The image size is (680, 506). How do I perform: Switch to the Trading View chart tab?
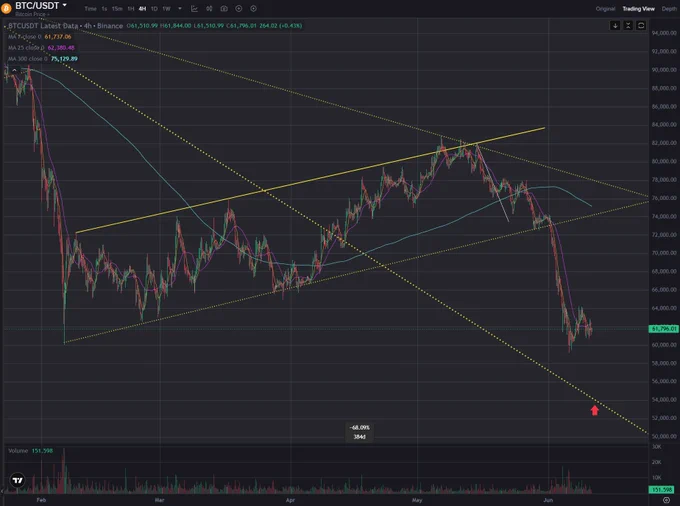click(639, 9)
